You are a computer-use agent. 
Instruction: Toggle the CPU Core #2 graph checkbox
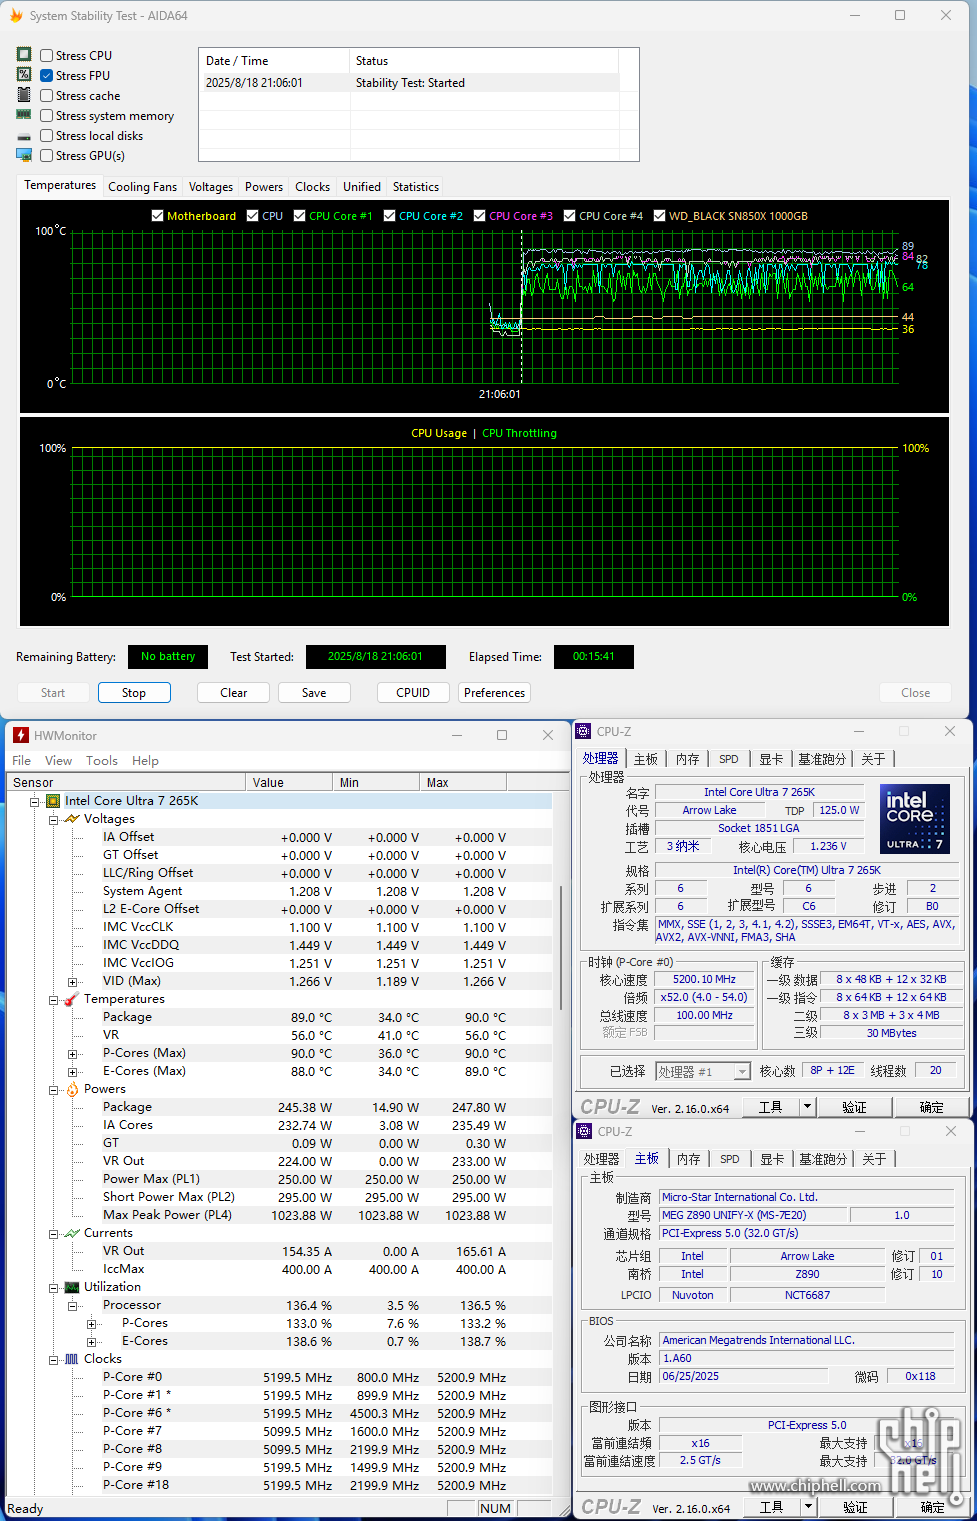pyautogui.click(x=389, y=216)
